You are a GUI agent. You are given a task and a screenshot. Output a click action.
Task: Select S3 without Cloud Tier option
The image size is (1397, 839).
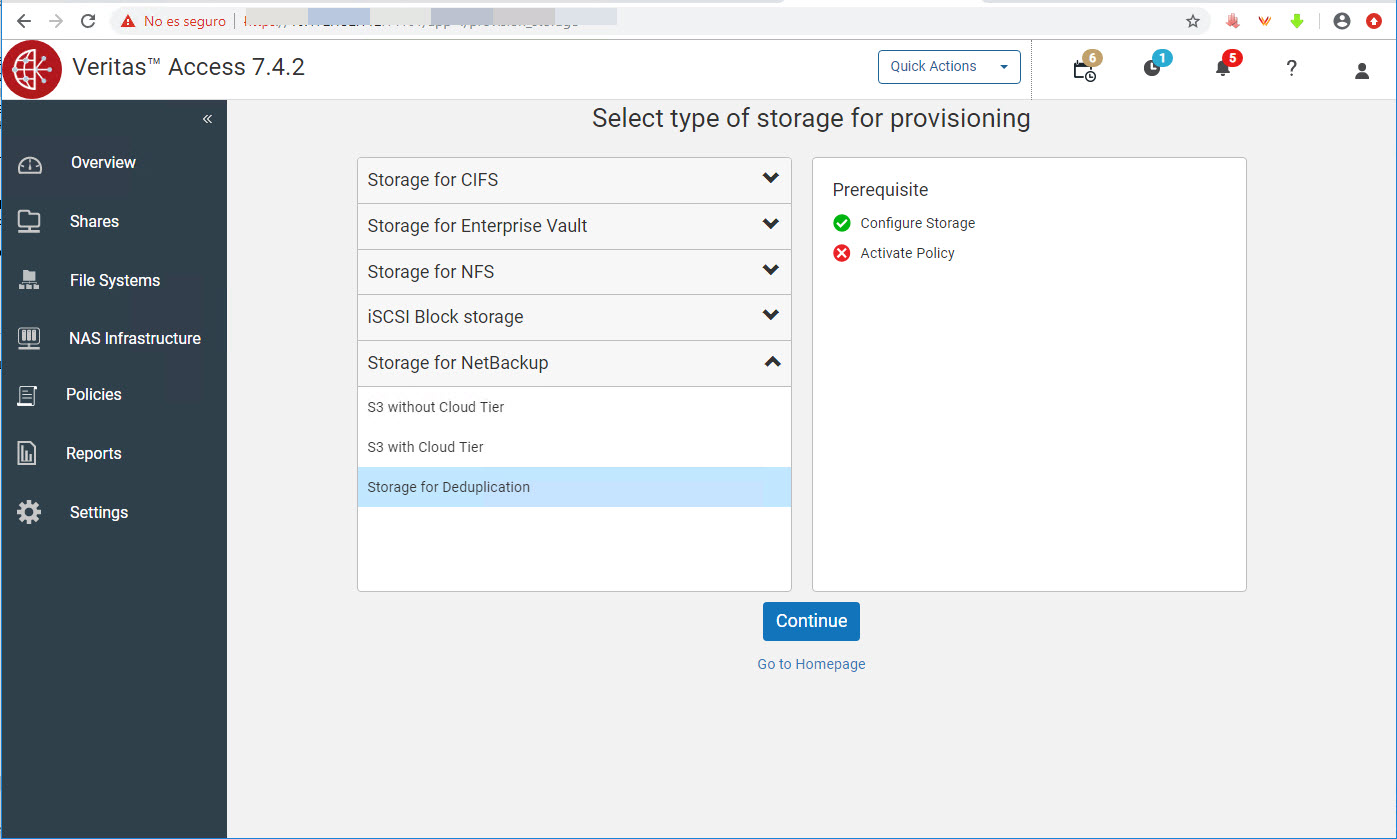coord(574,407)
